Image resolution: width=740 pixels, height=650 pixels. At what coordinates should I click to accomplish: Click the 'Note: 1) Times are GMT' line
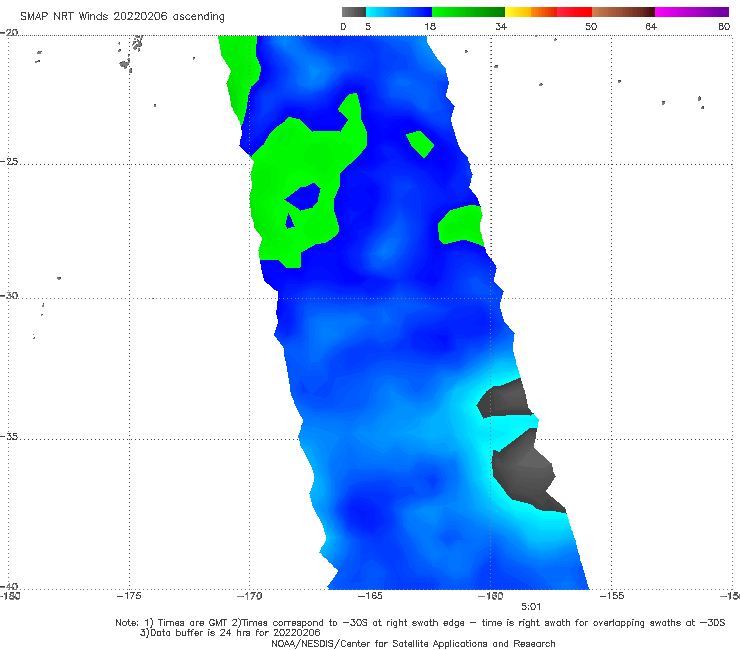(420, 623)
